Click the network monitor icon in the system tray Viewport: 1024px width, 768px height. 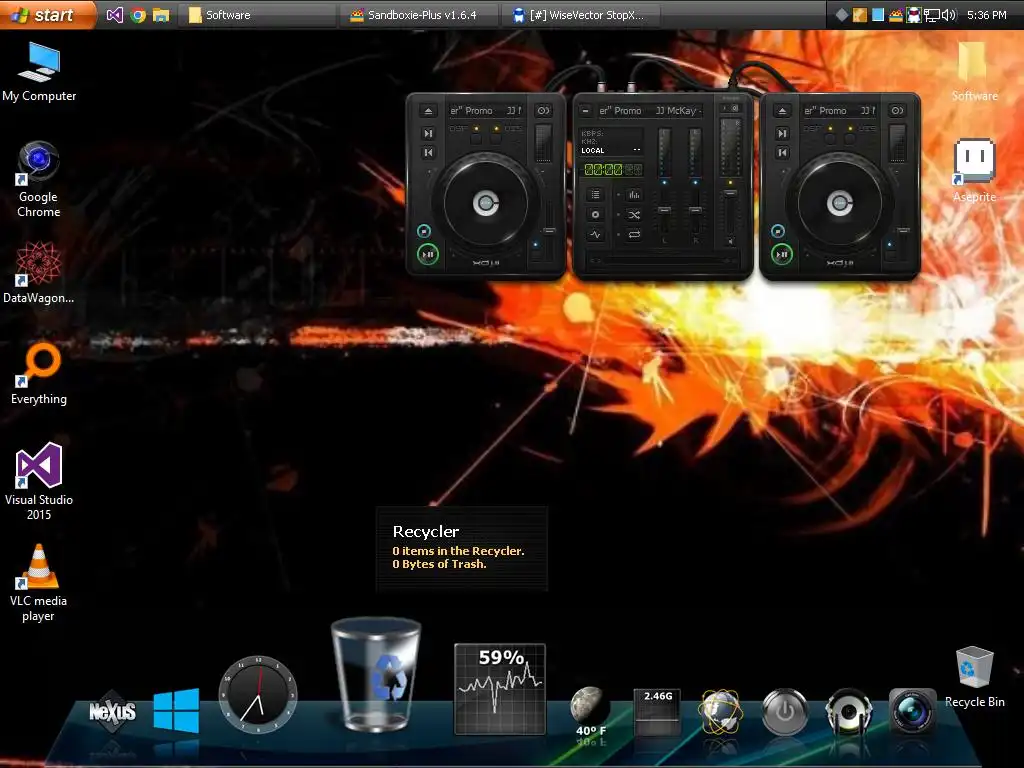pos(931,14)
